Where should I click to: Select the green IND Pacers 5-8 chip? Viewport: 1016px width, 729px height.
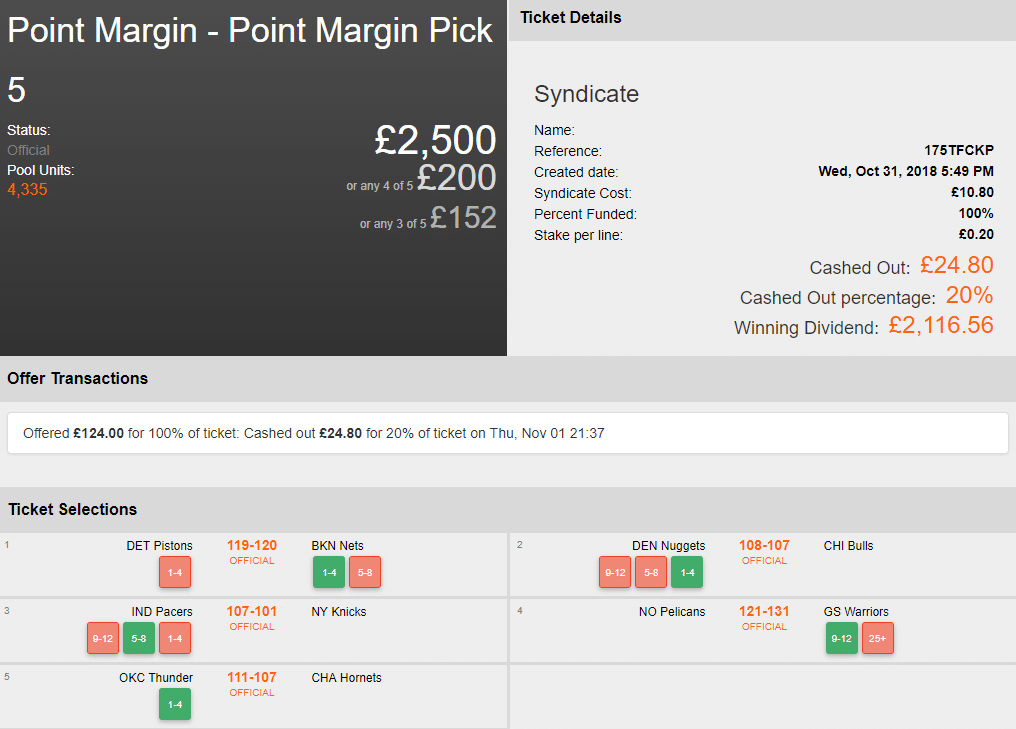coord(139,638)
